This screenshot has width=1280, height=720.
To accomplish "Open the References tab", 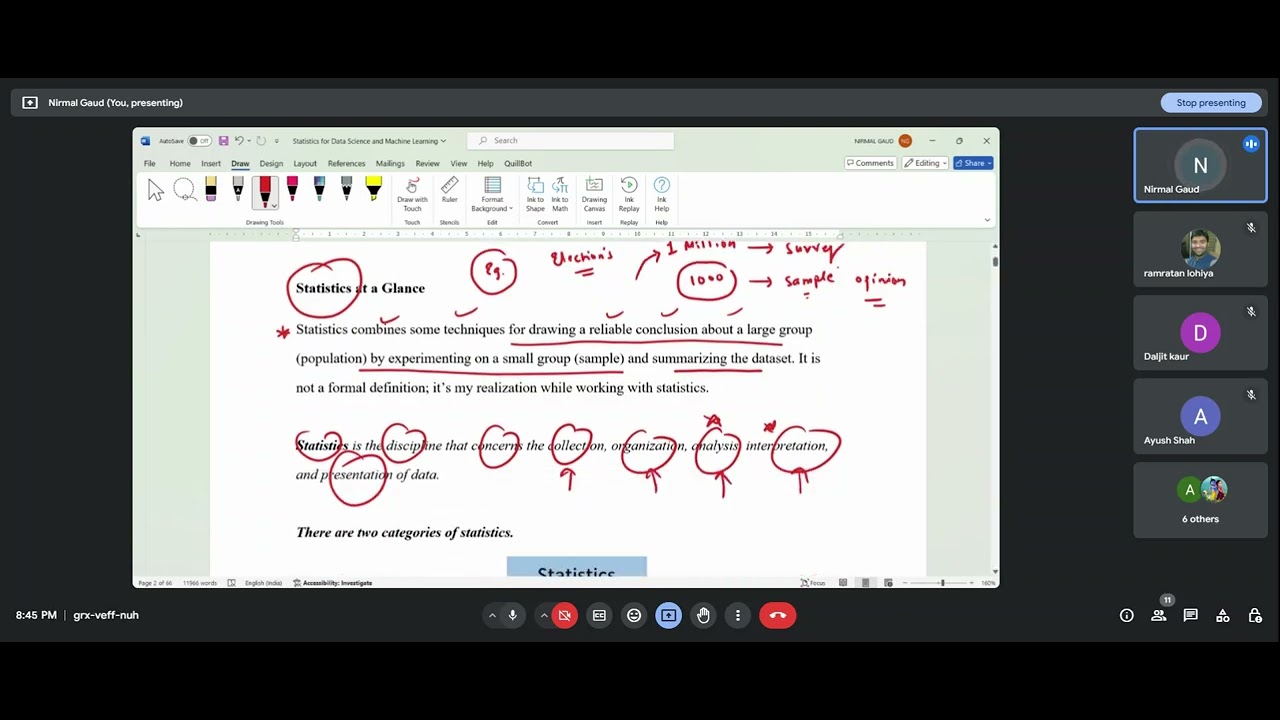I will click(346, 163).
